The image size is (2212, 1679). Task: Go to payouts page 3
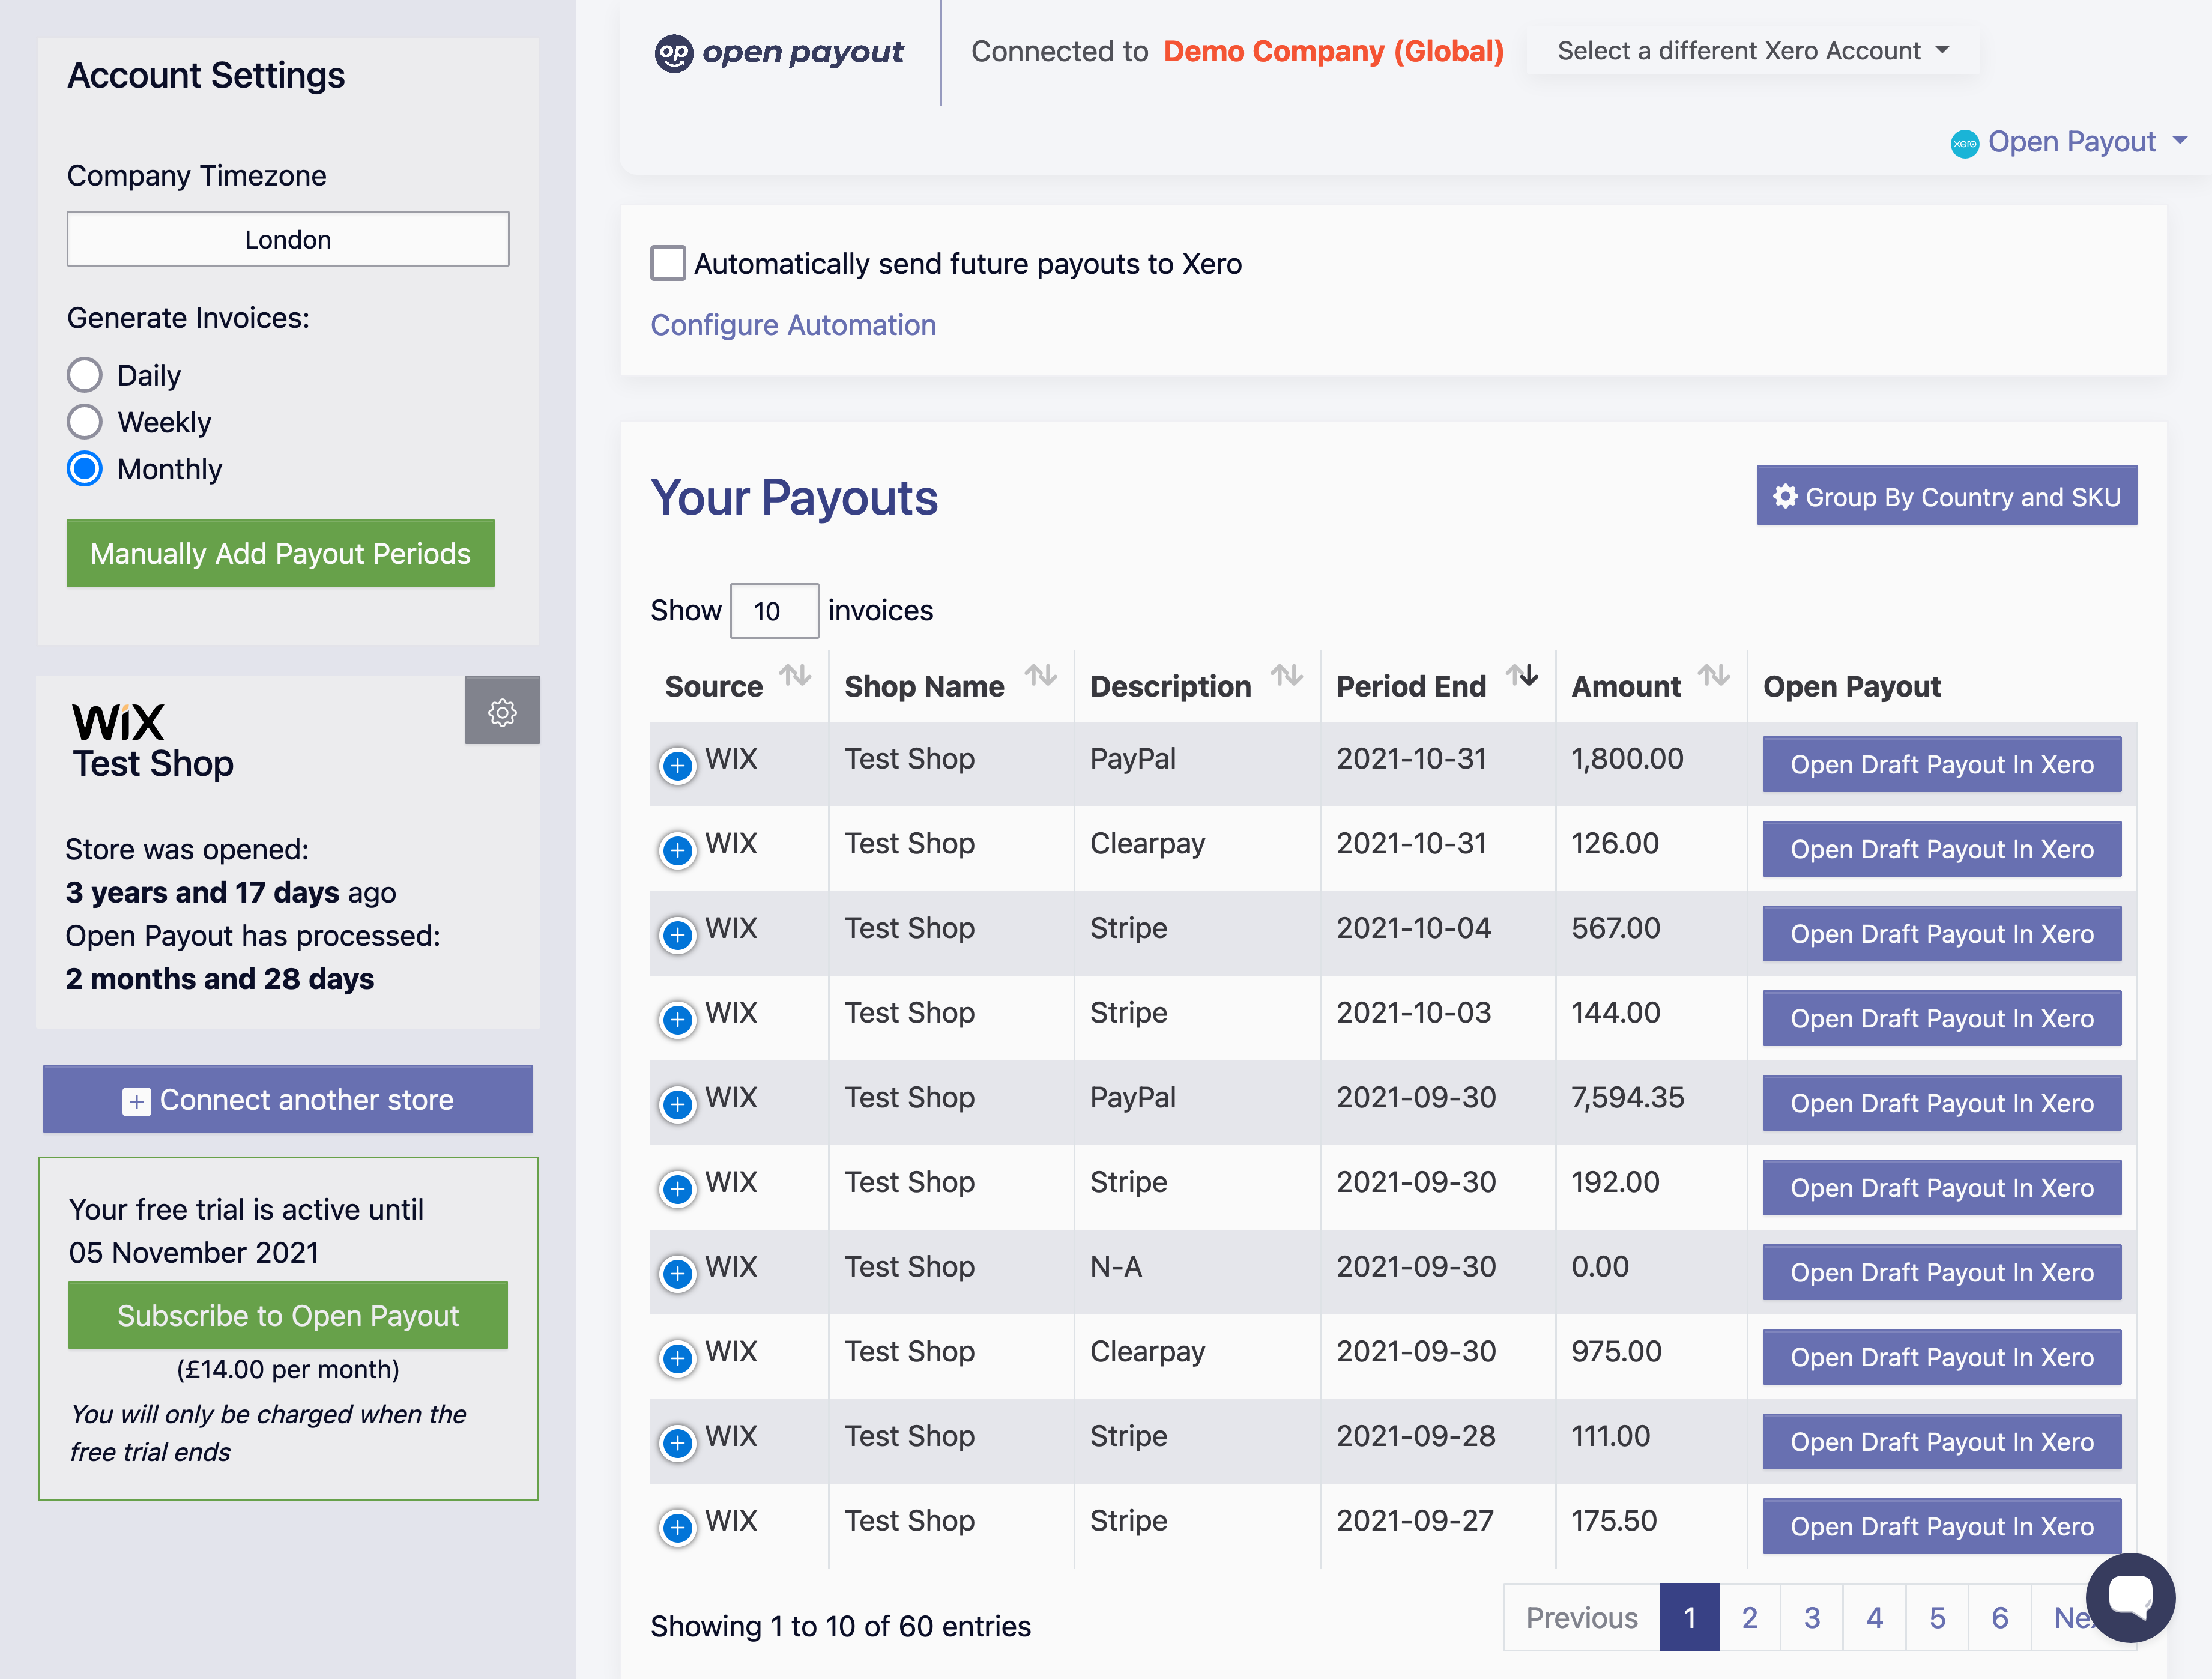point(1812,1617)
